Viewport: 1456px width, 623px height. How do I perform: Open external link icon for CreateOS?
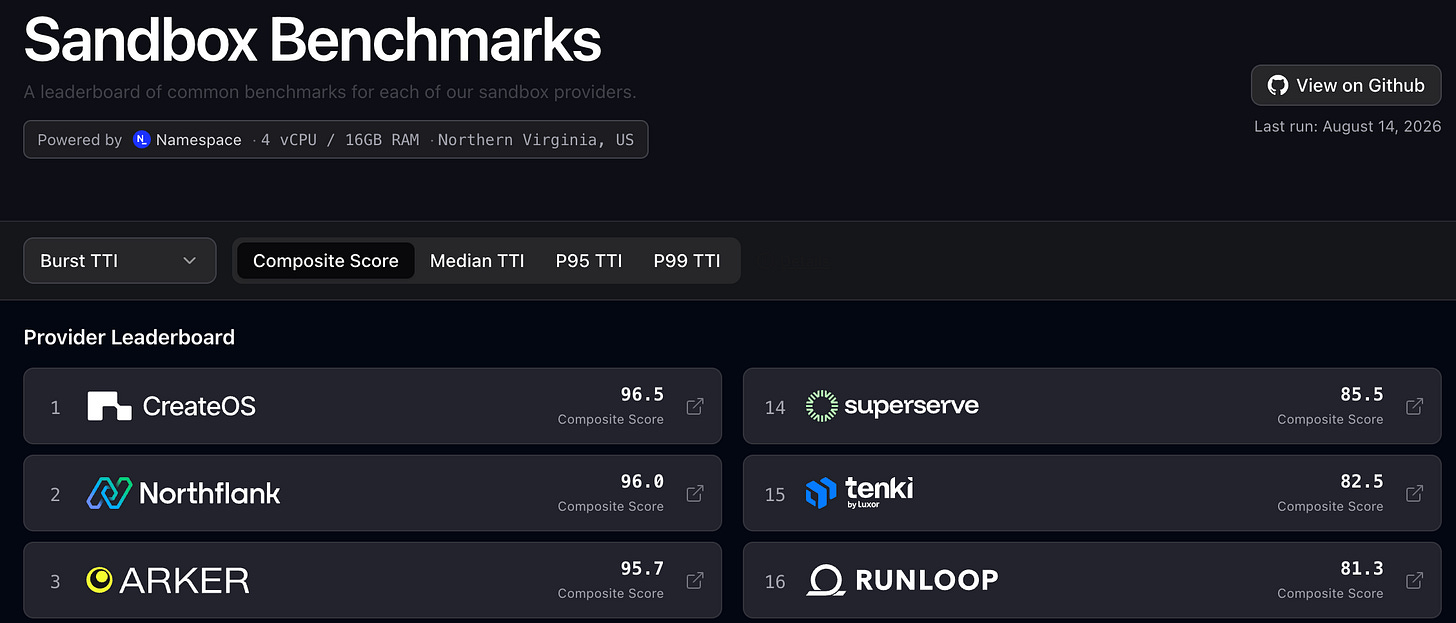pyautogui.click(x=695, y=406)
